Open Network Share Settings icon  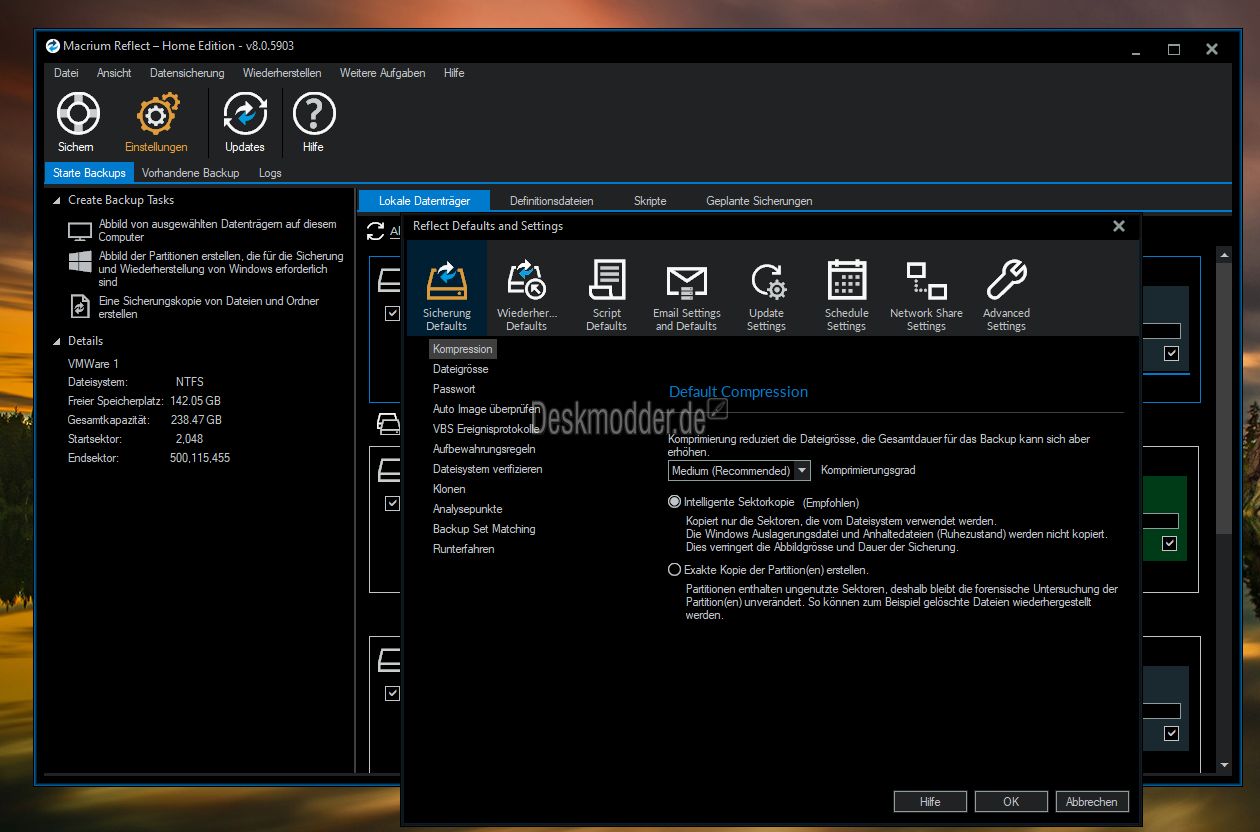click(926, 281)
